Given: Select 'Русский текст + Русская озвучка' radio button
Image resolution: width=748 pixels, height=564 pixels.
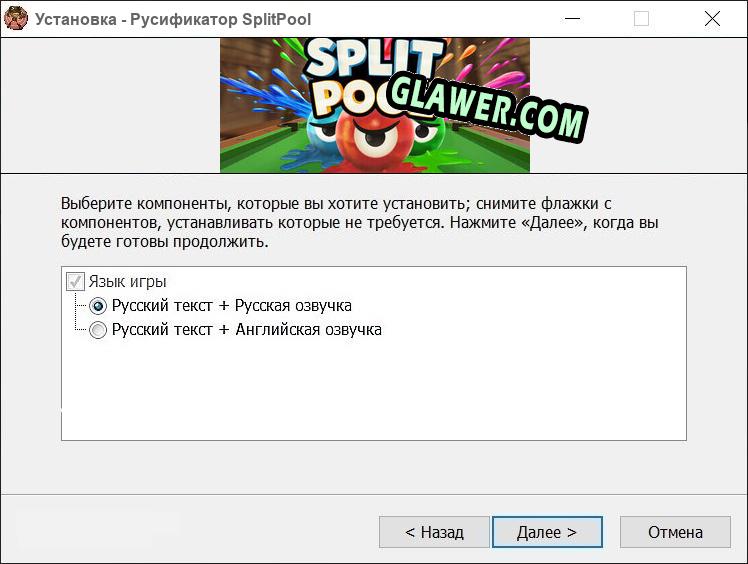Looking at the screenshot, I should click(x=98, y=306).
